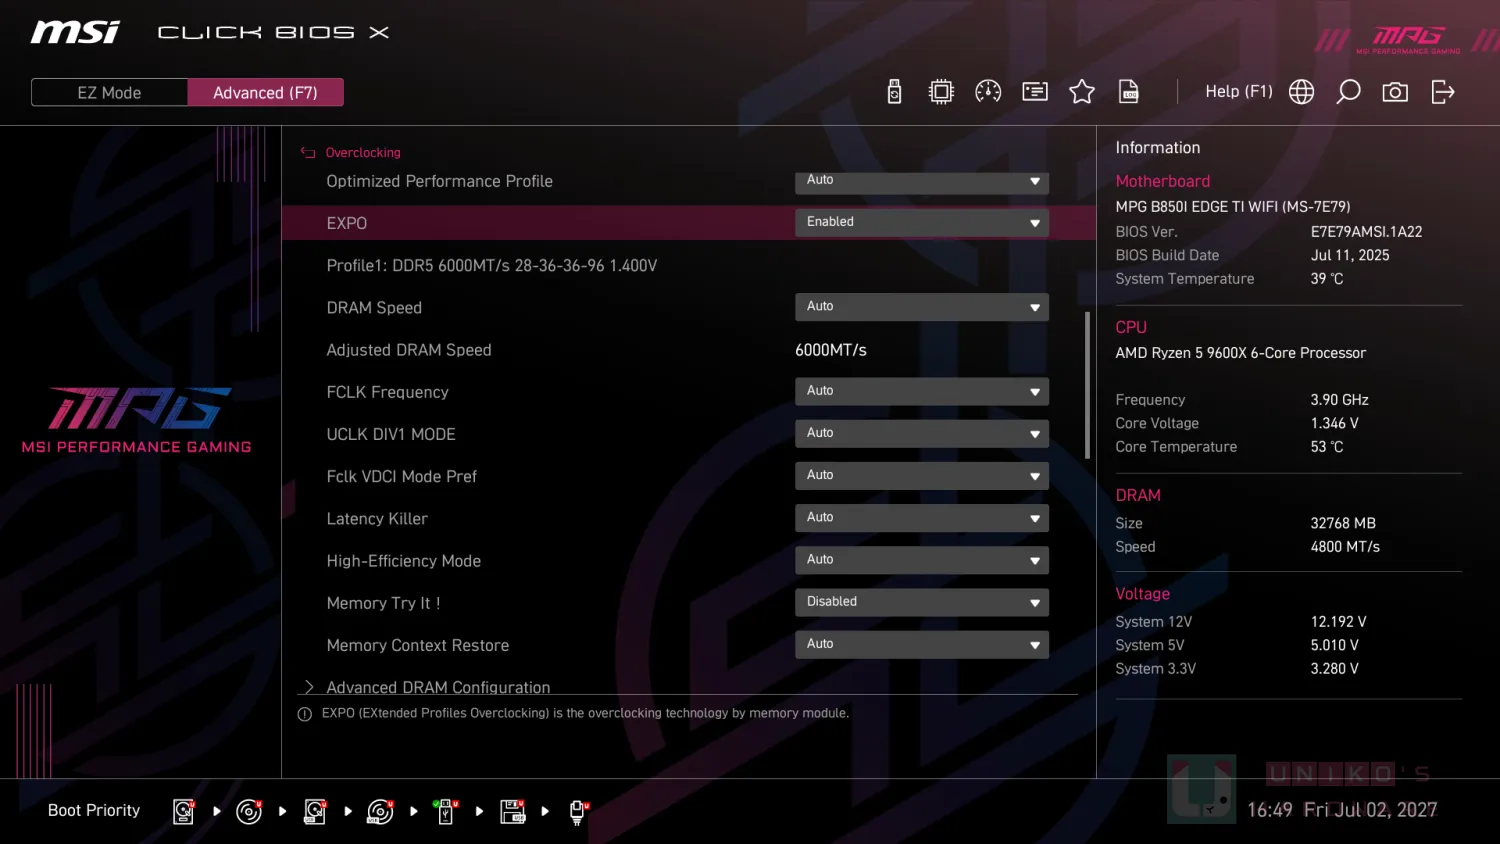This screenshot has width=1500, height=844.
Task: Click the 16:49 clock and date display
Action: click(x=1342, y=810)
